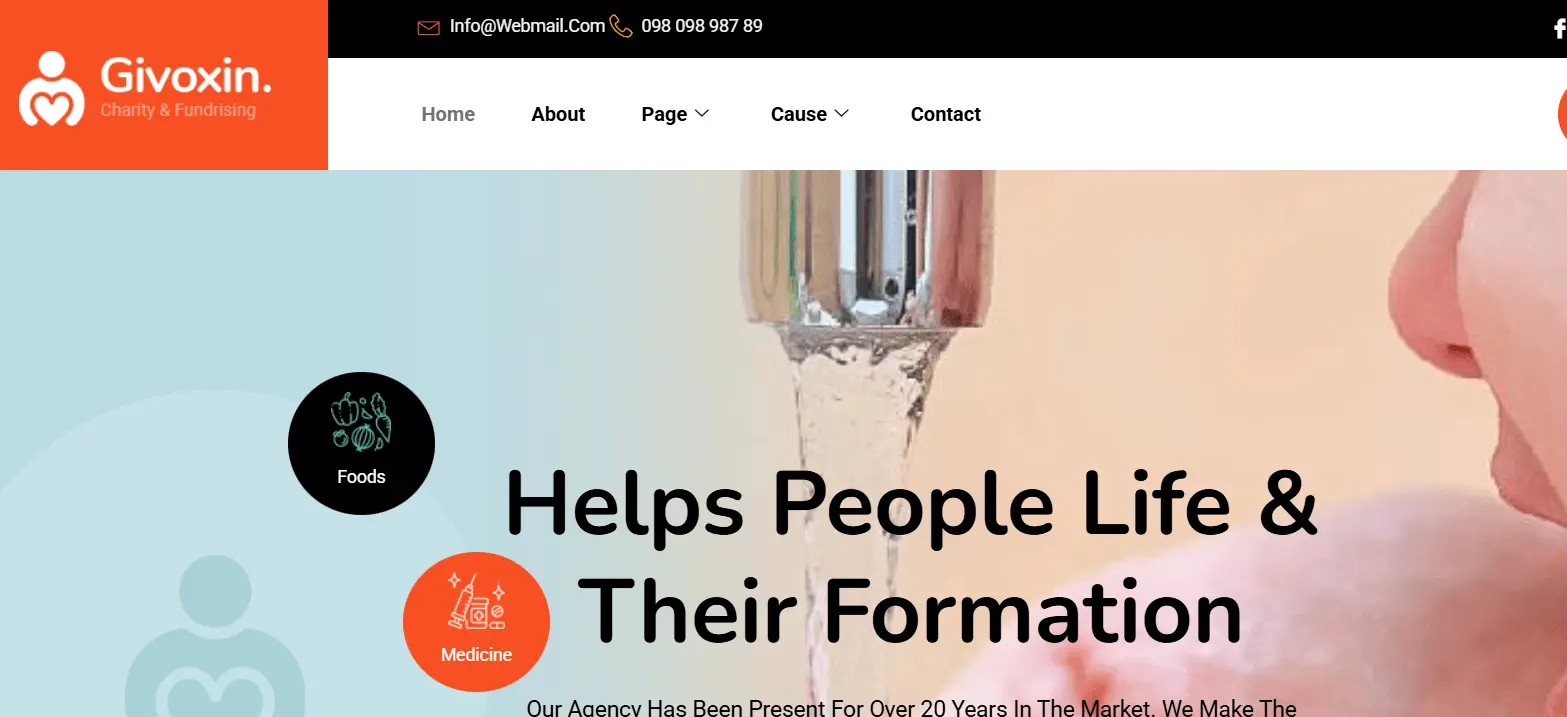Viewport: 1567px width, 717px height.
Task: Open Facebook via the top-right social icon
Action: [1560, 28]
